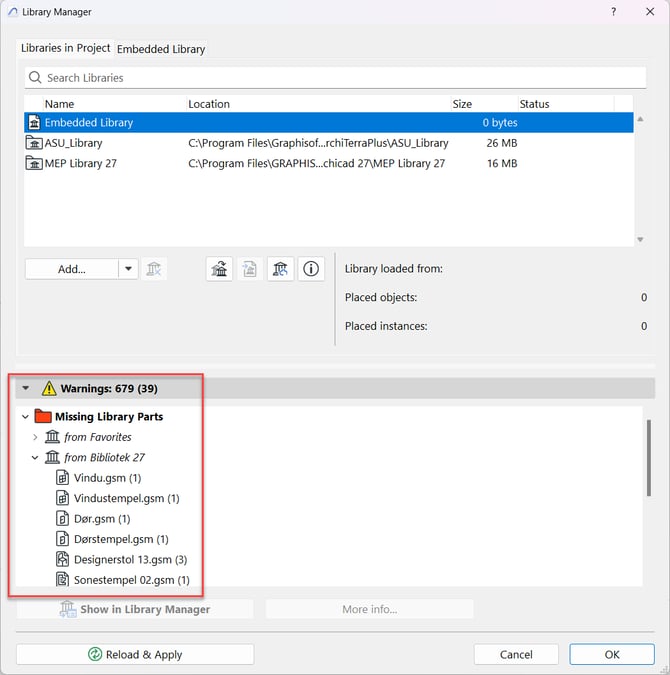Click the library button with house symbol
Image resolution: width=670 pixels, height=675 pixels.
point(220,268)
